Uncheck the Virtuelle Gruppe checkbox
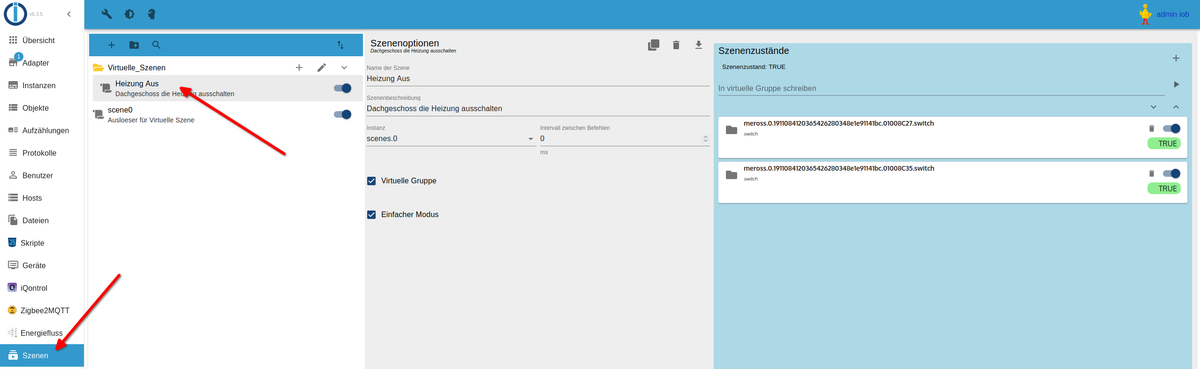The image size is (1200, 369). [x=372, y=181]
